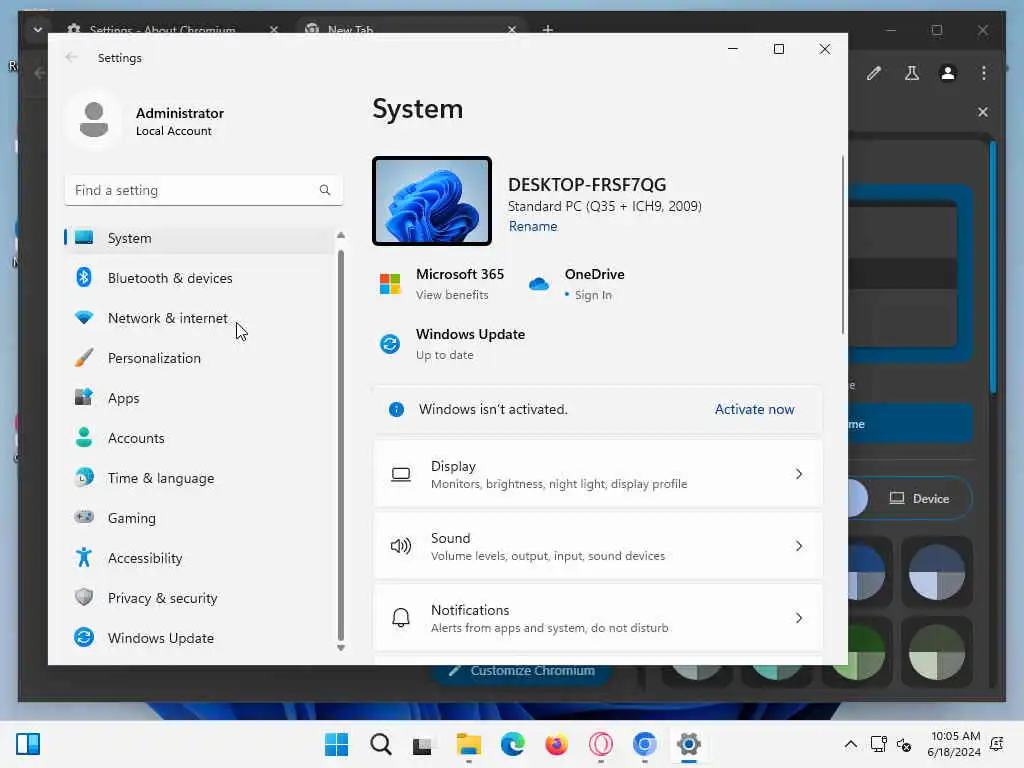
Task: Open a new Chromium tab with plus button
Action: coord(547,29)
